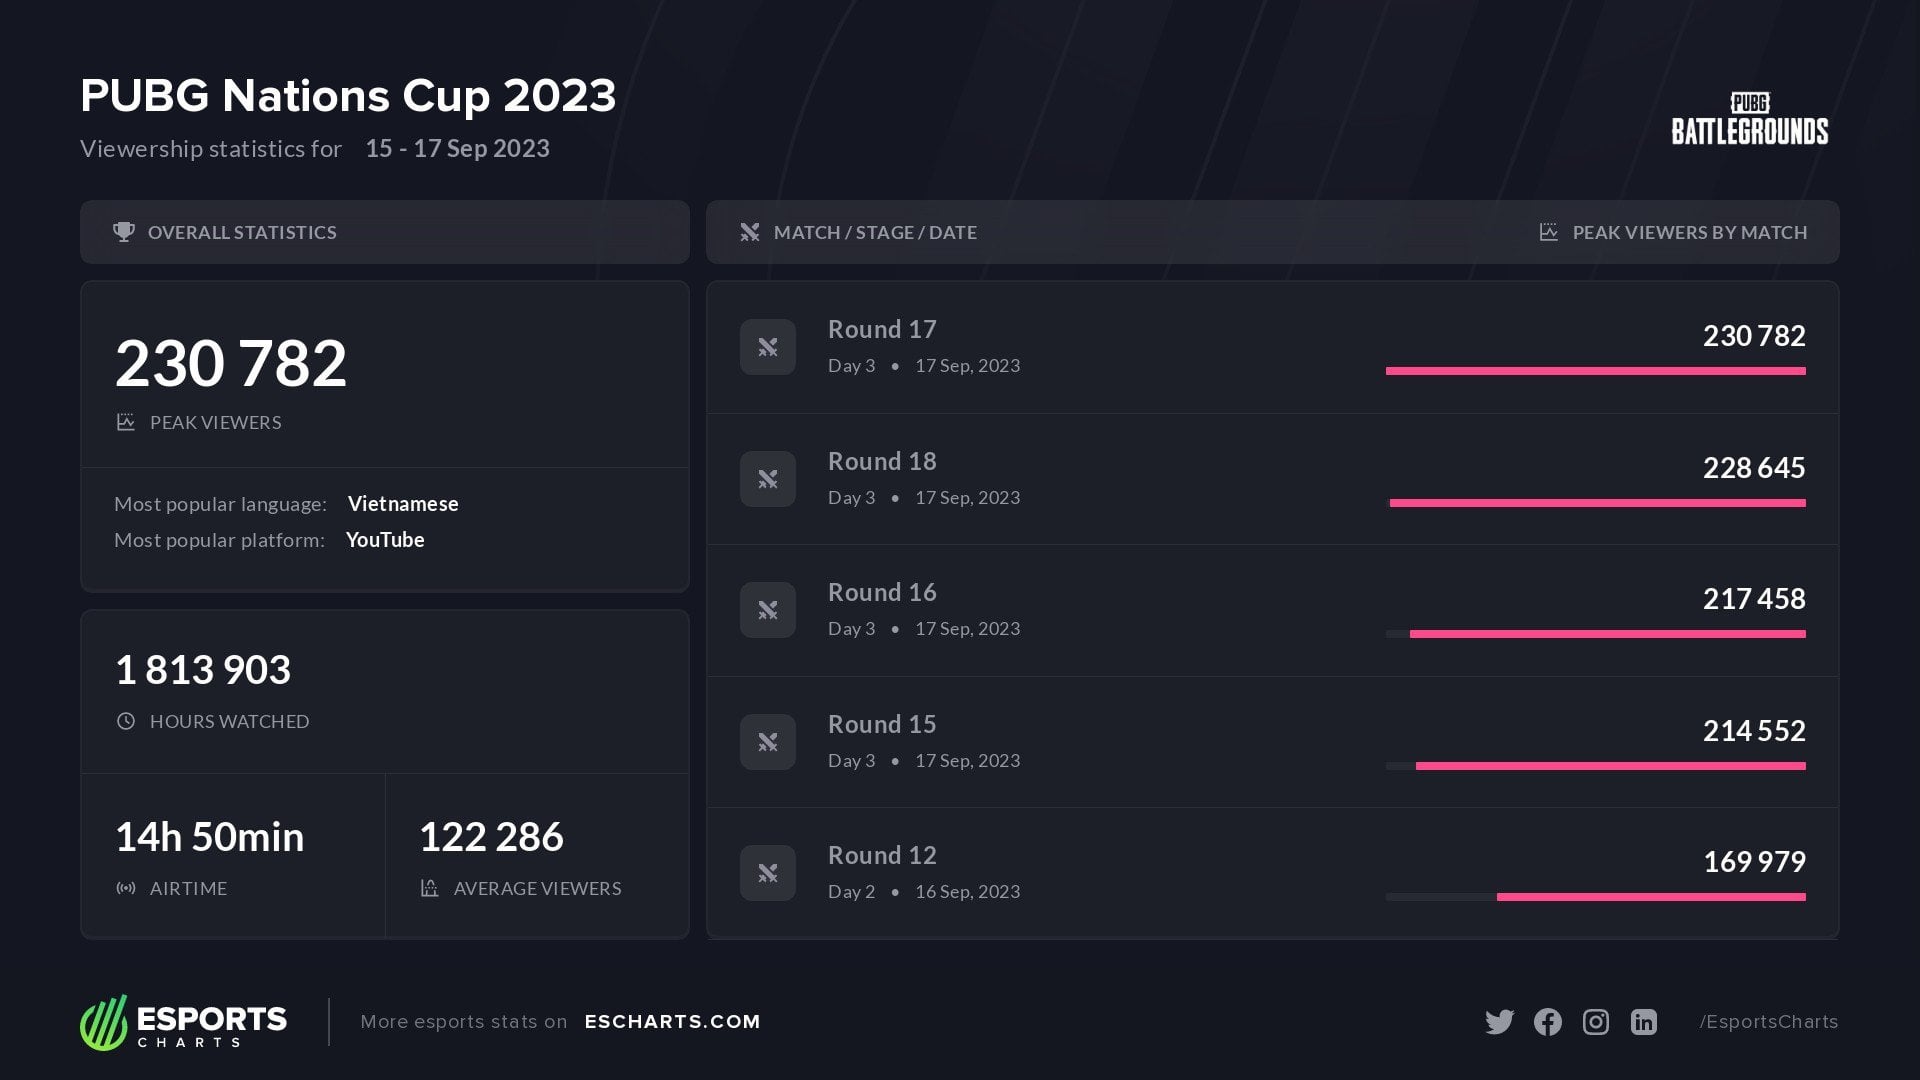Screen dimensions: 1920x1080
Task: Click the Round 17 crossed-swords match icon
Action: (768, 347)
